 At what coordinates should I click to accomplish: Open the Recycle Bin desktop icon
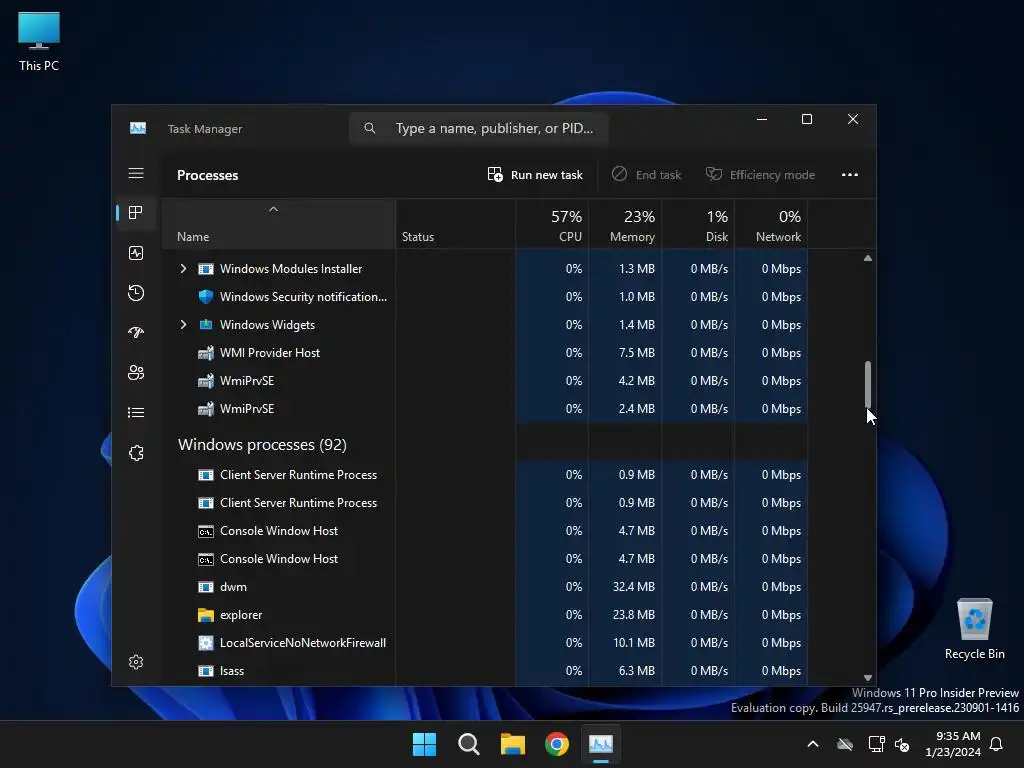point(974,630)
